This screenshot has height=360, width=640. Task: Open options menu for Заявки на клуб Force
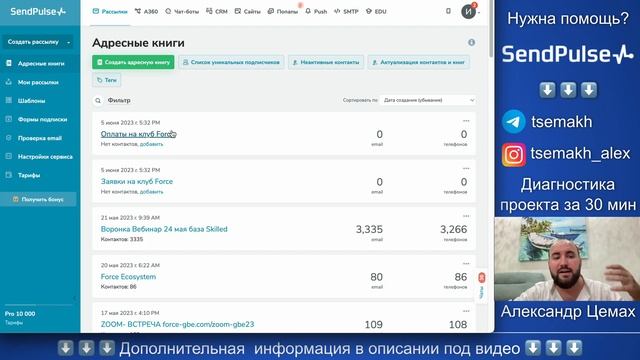click(x=466, y=168)
